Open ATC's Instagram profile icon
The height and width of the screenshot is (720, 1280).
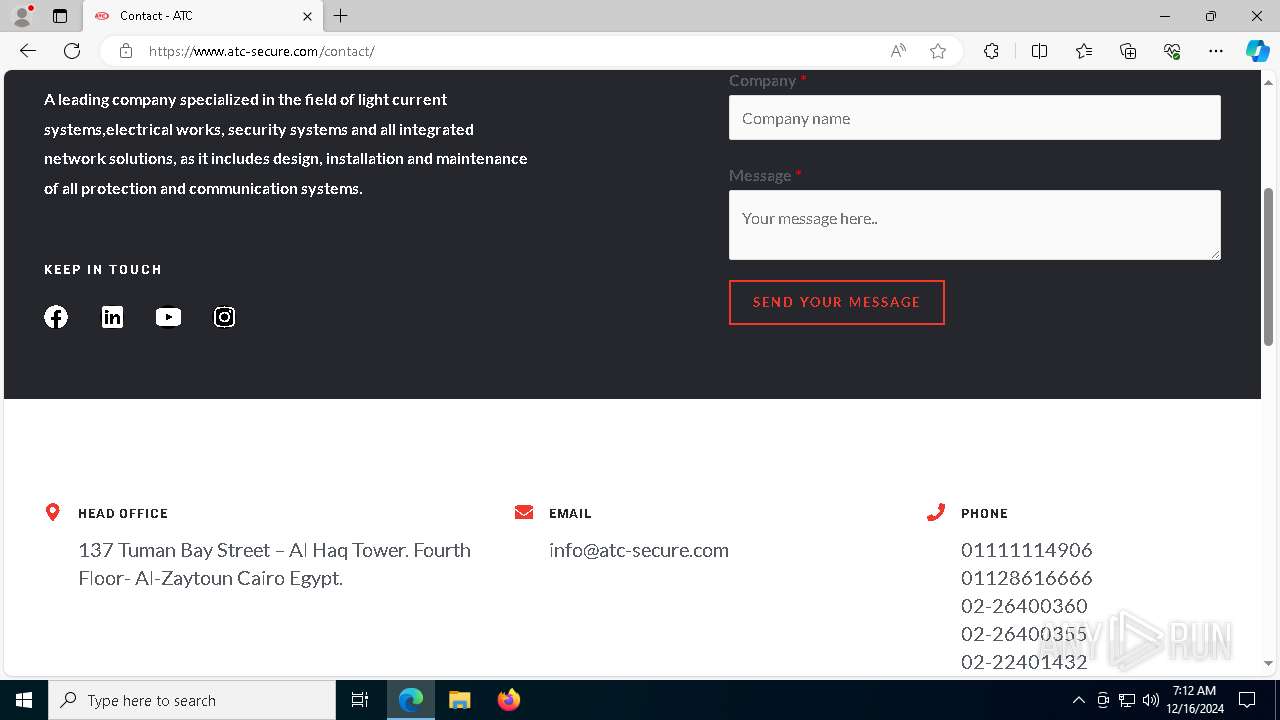[x=224, y=317]
